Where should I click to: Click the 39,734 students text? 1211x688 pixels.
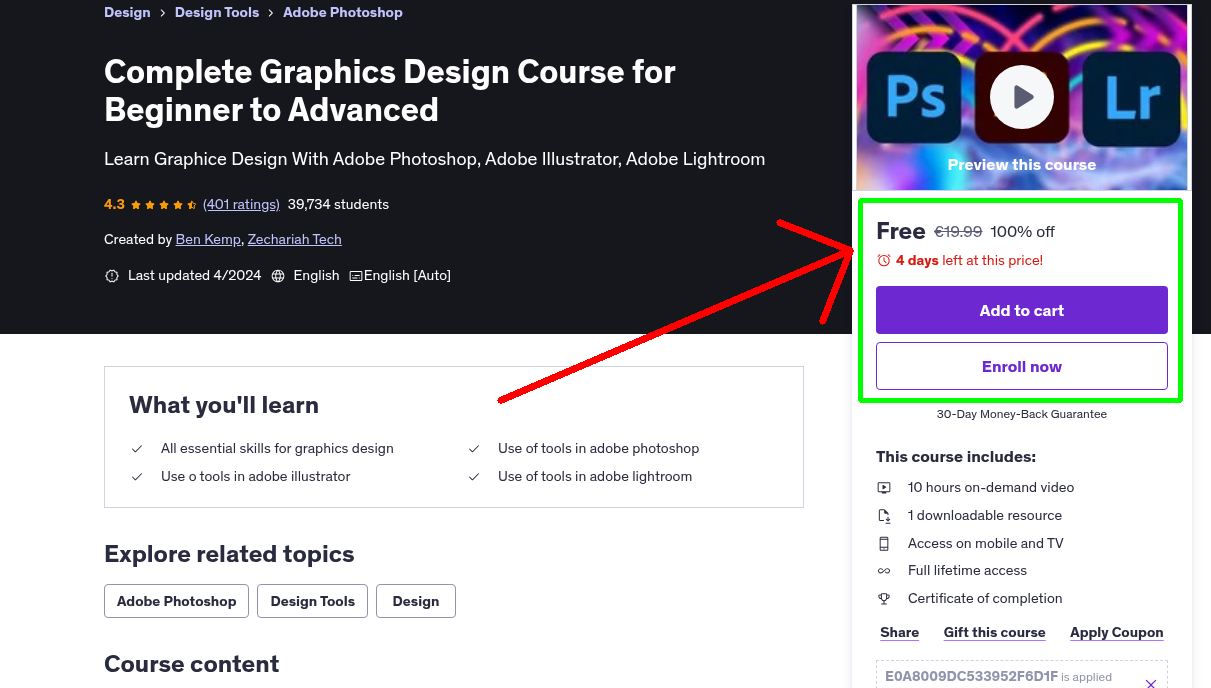pos(338,204)
